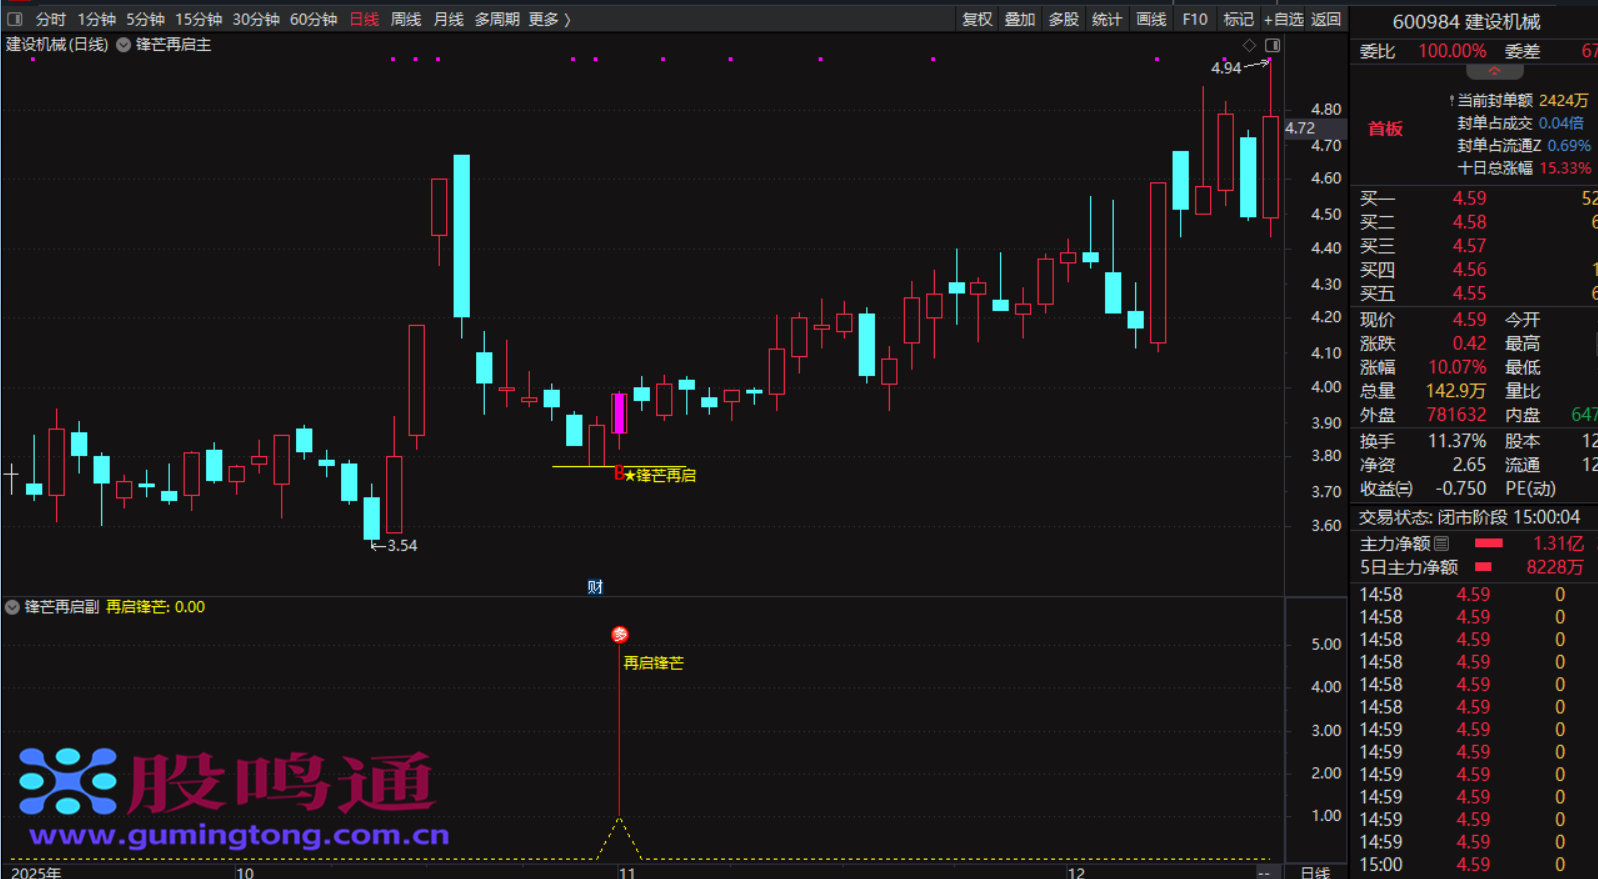Open the F10 company info
The height and width of the screenshot is (879, 1598).
1194,19
